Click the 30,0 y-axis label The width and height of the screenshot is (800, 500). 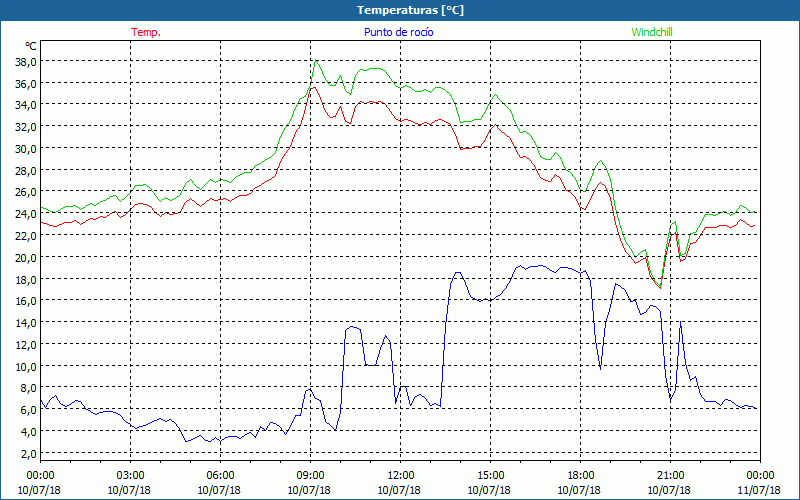[x=26, y=148]
